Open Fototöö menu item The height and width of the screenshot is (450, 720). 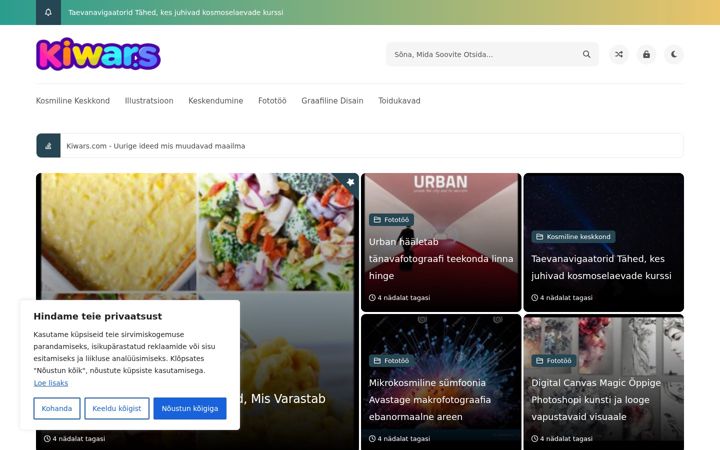tap(272, 101)
